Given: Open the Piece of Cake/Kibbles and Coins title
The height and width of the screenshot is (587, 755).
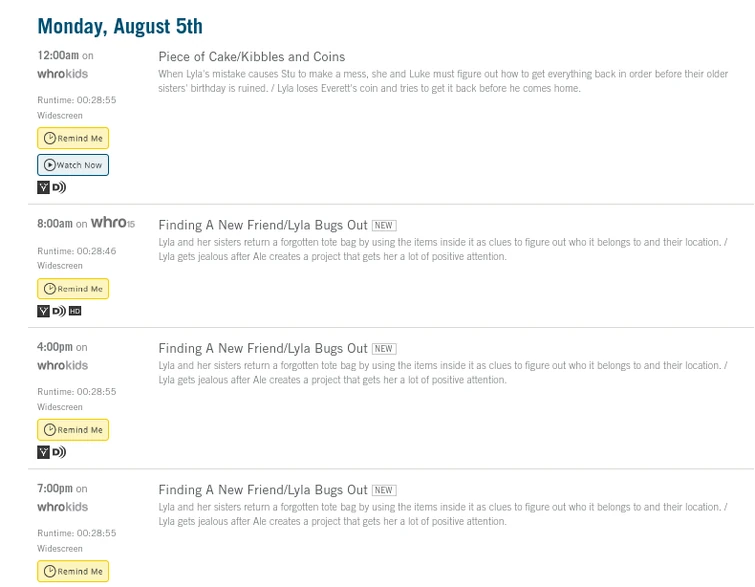Looking at the screenshot, I should (251, 57).
